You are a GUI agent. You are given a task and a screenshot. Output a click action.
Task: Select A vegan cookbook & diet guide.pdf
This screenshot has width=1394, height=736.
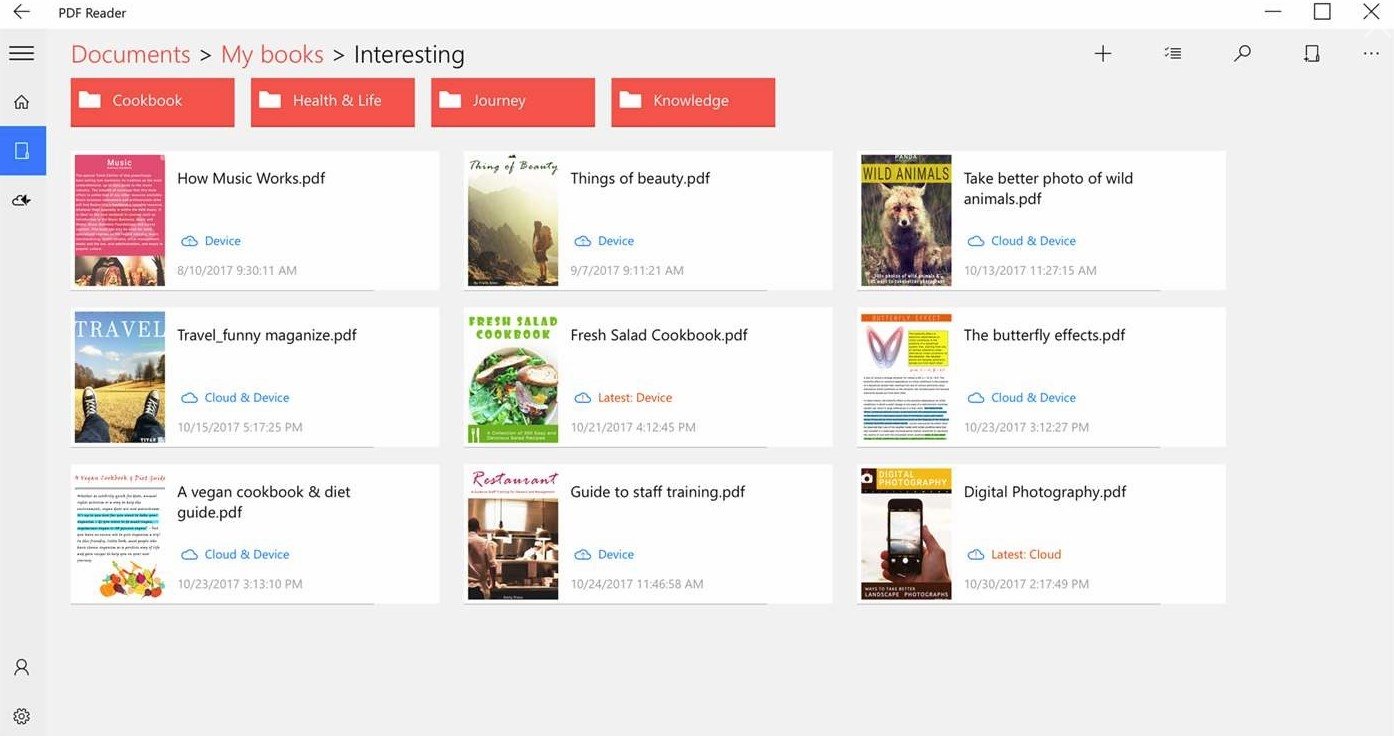coord(264,502)
